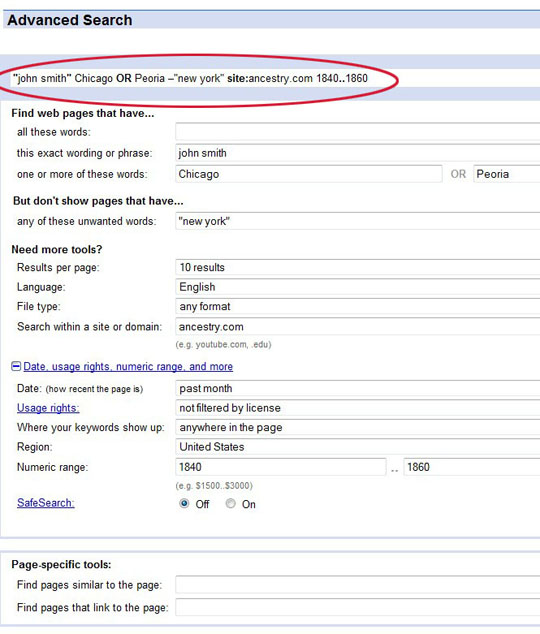Select the SafeSearch On radio button
Viewport: 540px width, 634px height.
coord(230,503)
